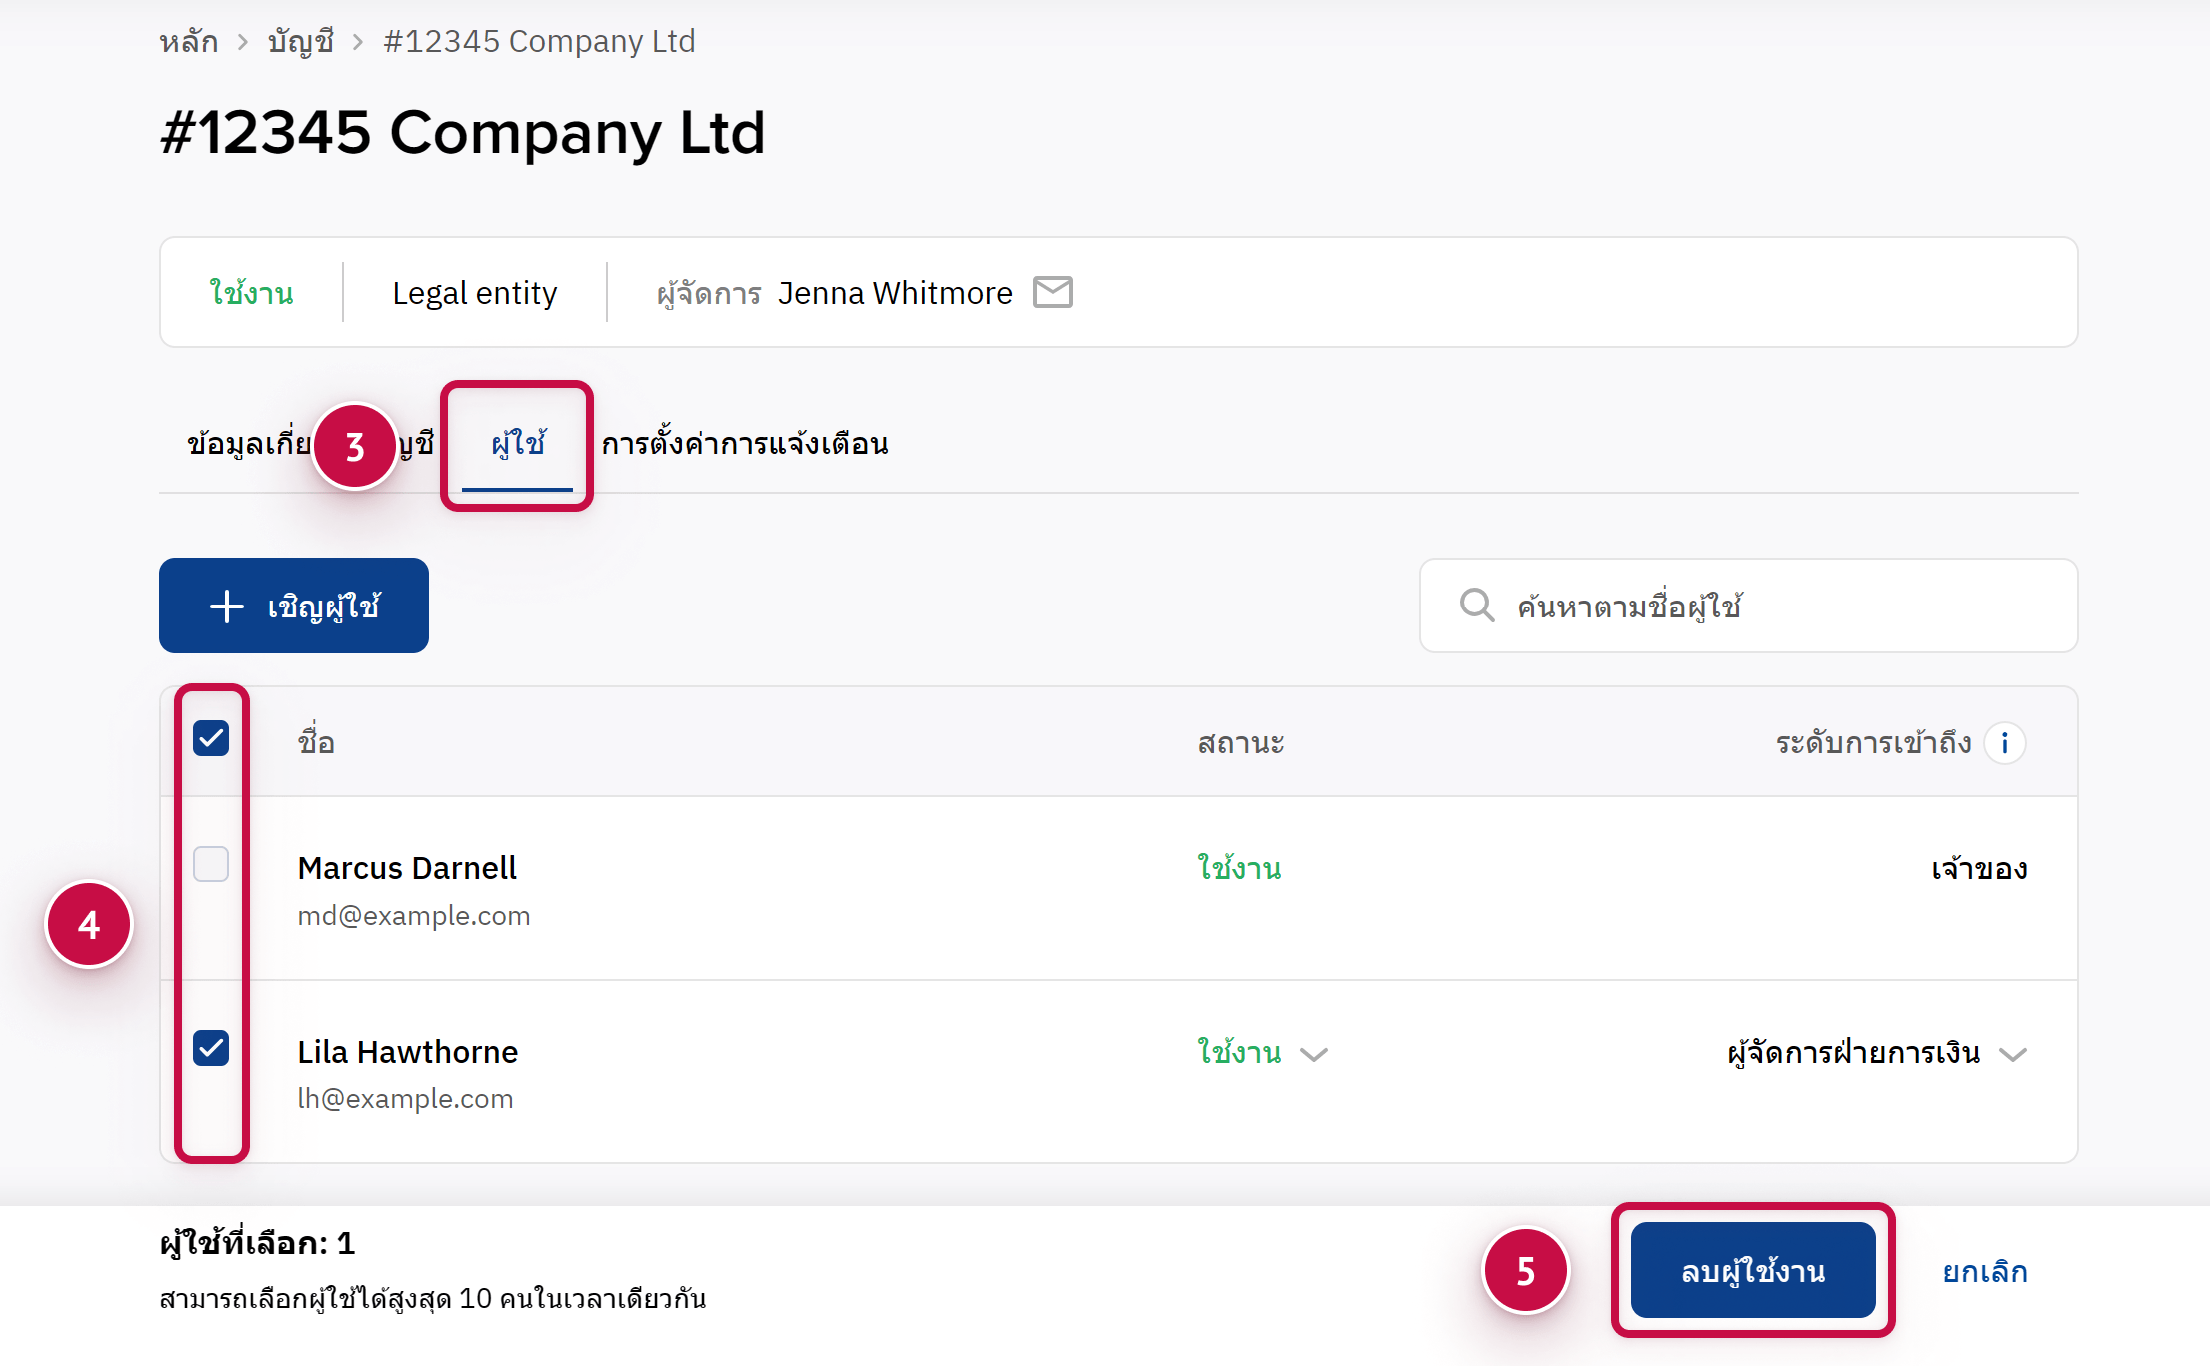Click the breadcrumb arrow after บัญชี
This screenshot has width=2210, height=1366.
(358, 42)
